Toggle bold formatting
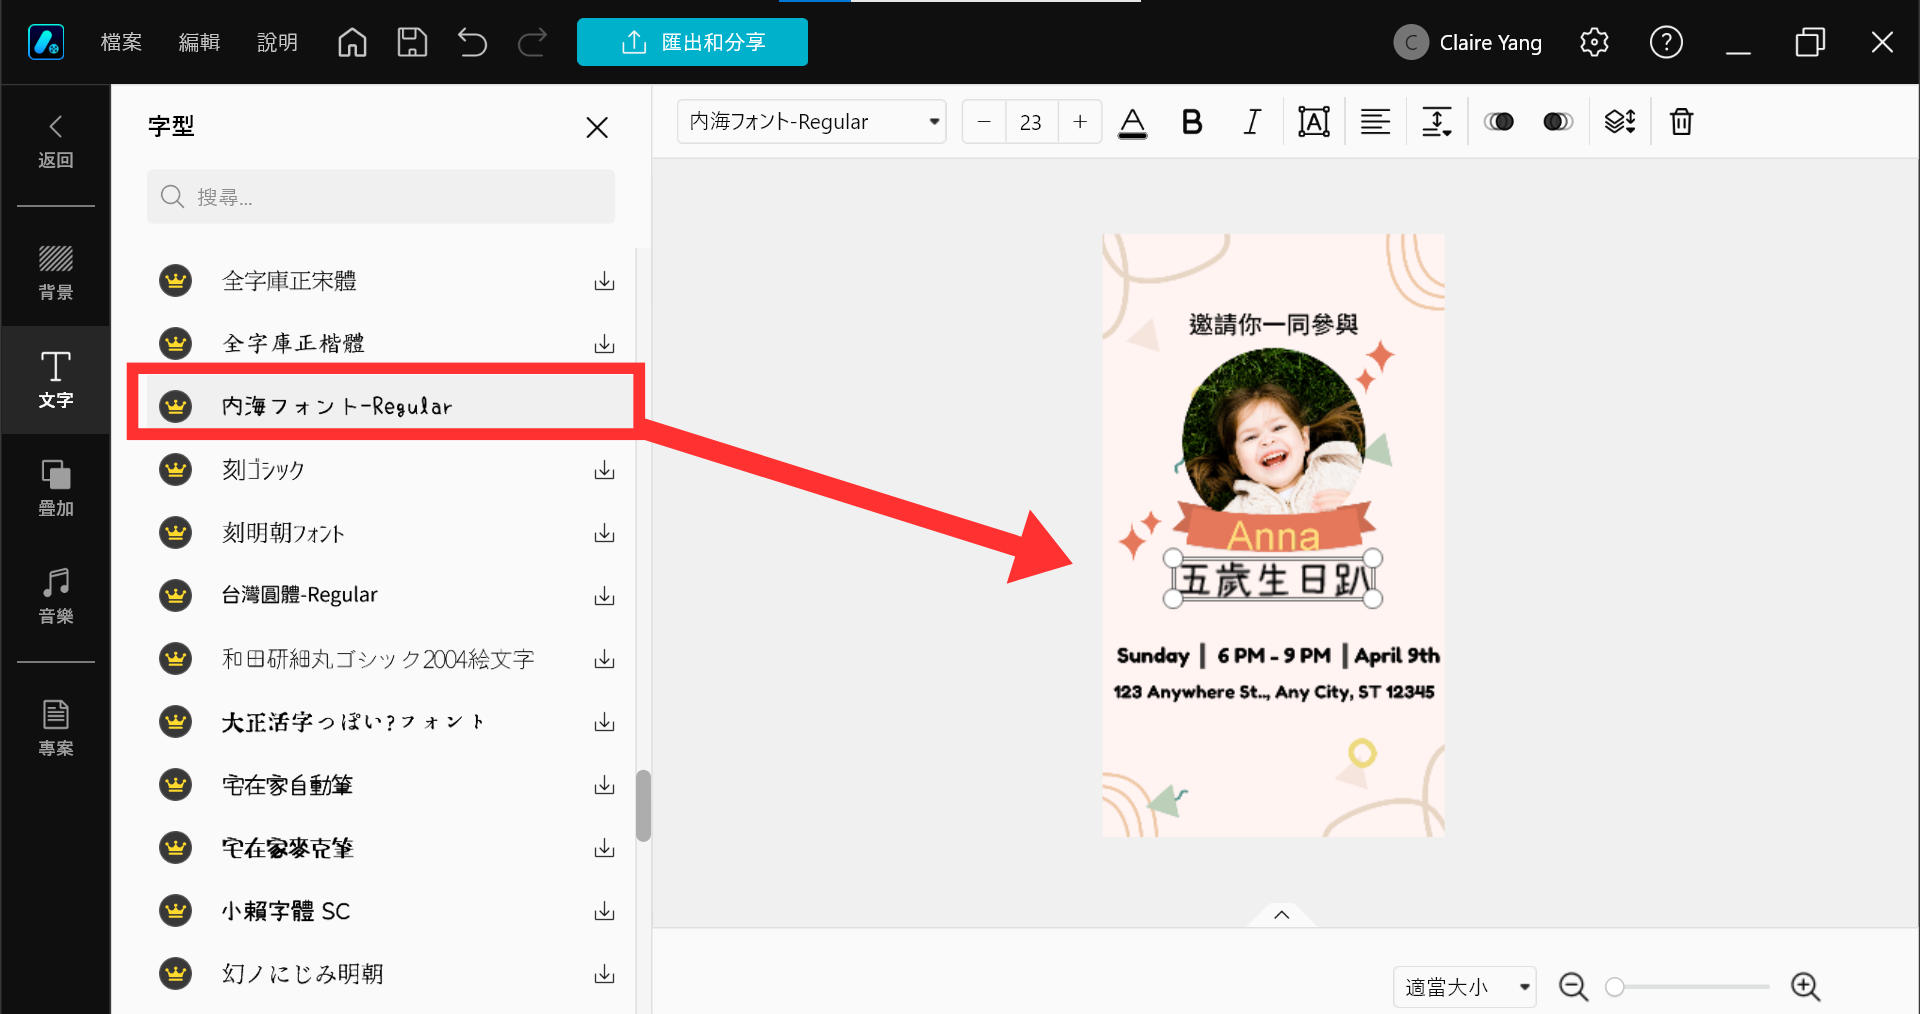 1192,122
